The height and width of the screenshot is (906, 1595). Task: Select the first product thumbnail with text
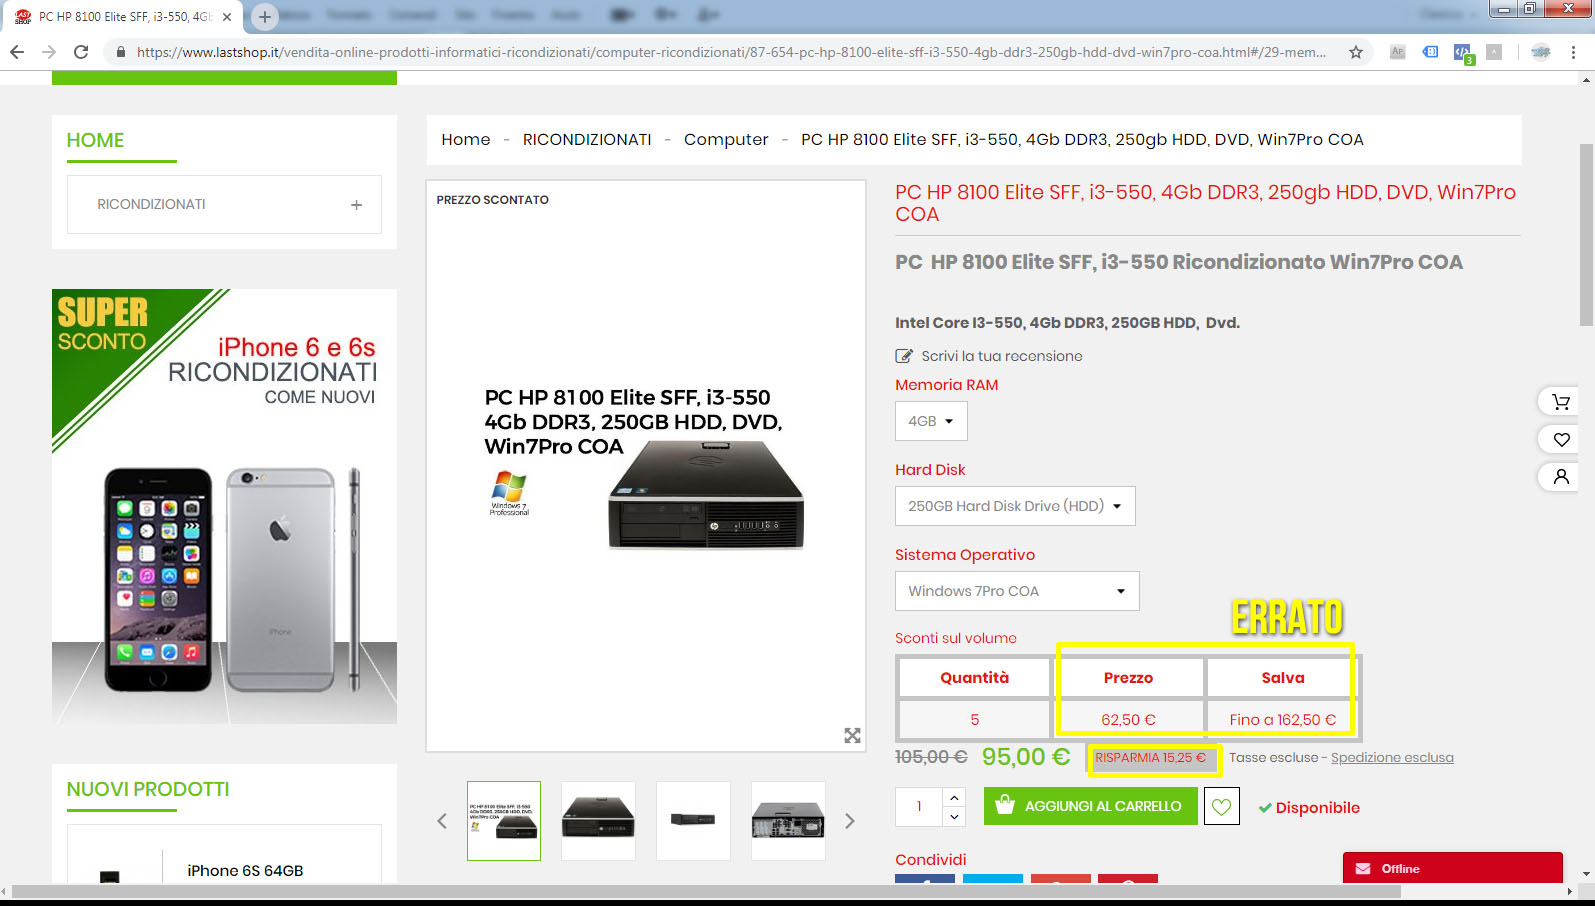click(504, 821)
